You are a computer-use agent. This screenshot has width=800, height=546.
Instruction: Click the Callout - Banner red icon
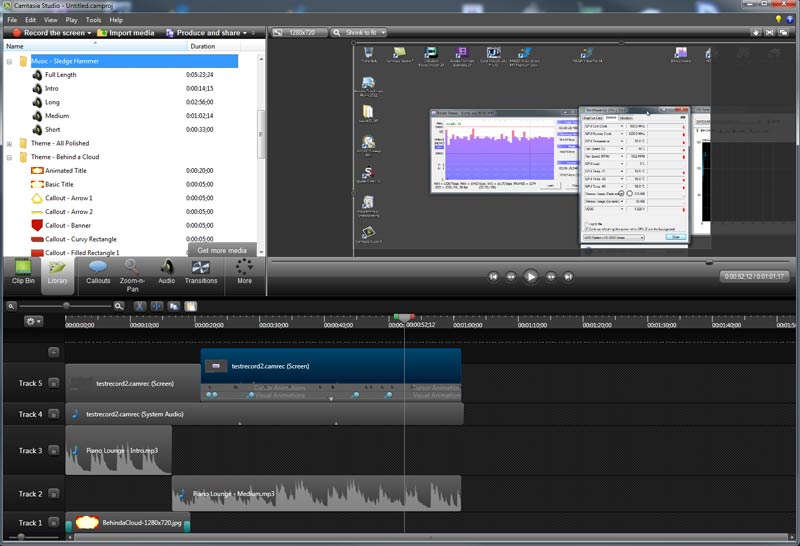(x=37, y=225)
